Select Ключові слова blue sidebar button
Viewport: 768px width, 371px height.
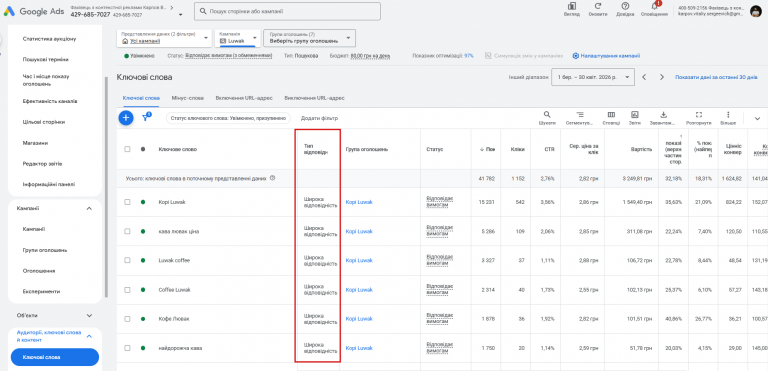(55, 357)
